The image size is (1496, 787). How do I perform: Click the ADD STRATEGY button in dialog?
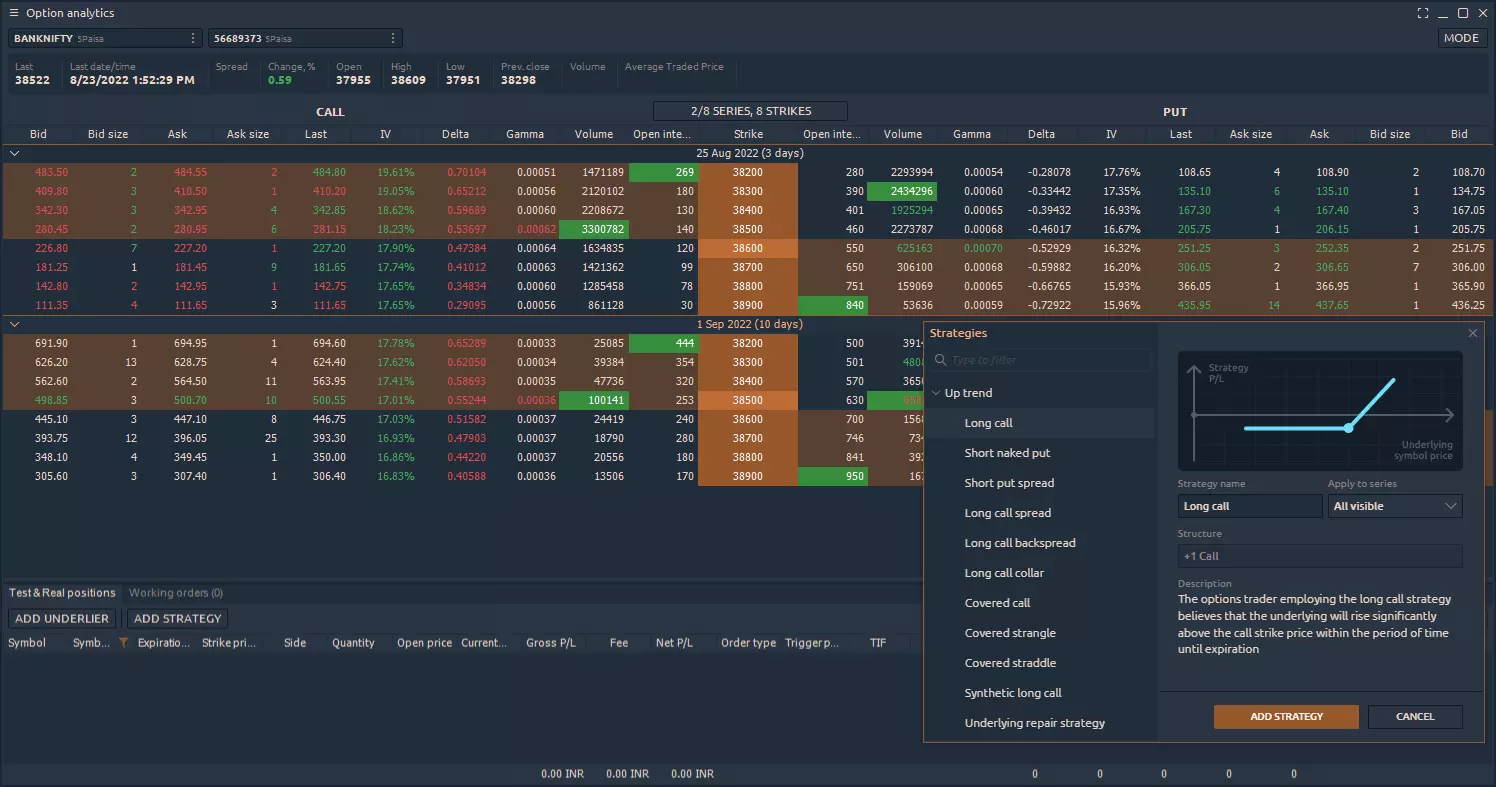(1286, 717)
